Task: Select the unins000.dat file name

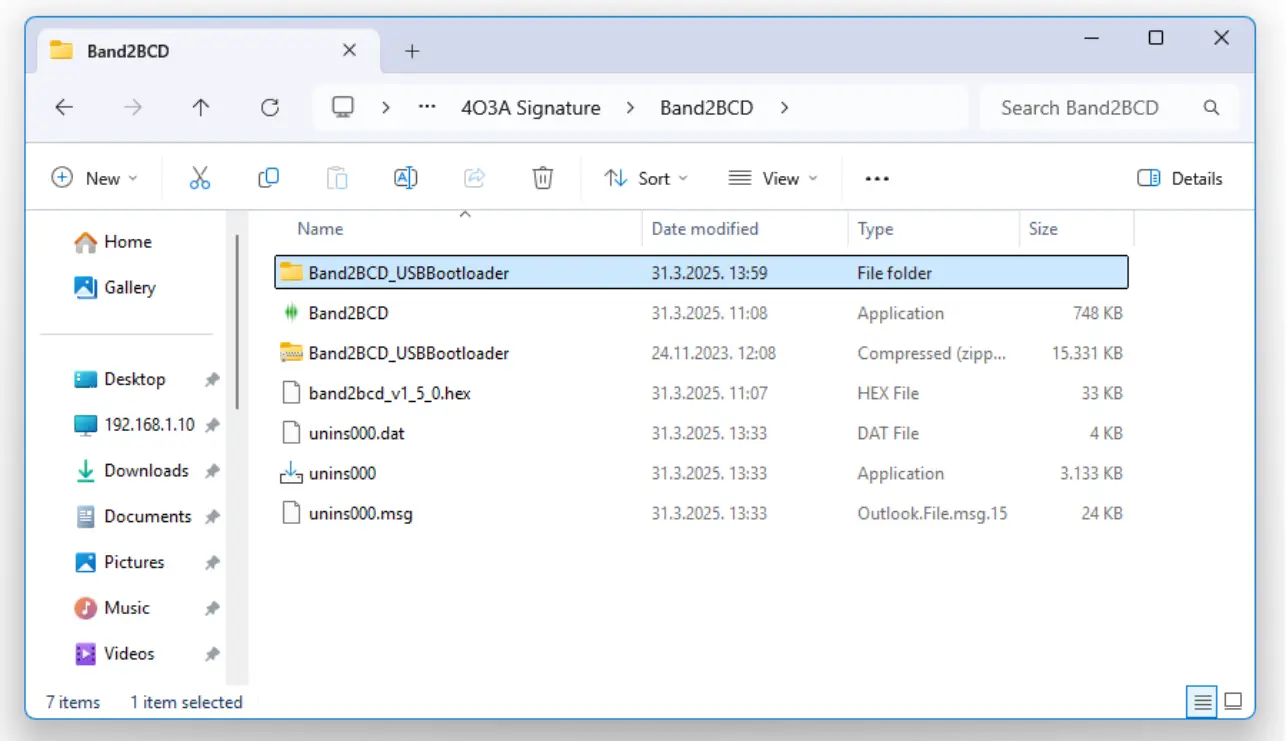Action: click(x=357, y=433)
